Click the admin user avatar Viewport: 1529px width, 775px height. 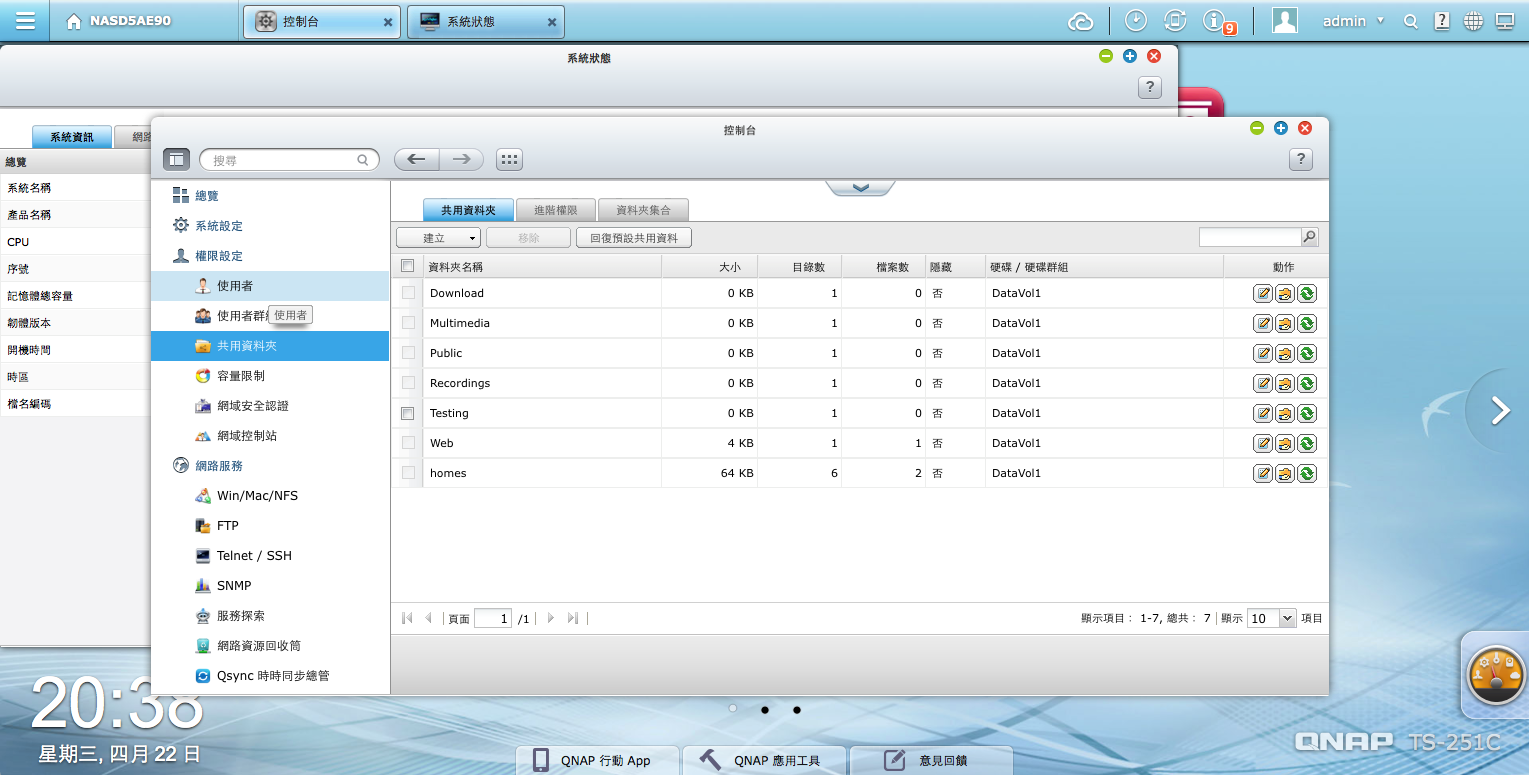pyautogui.click(x=1285, y=20)
